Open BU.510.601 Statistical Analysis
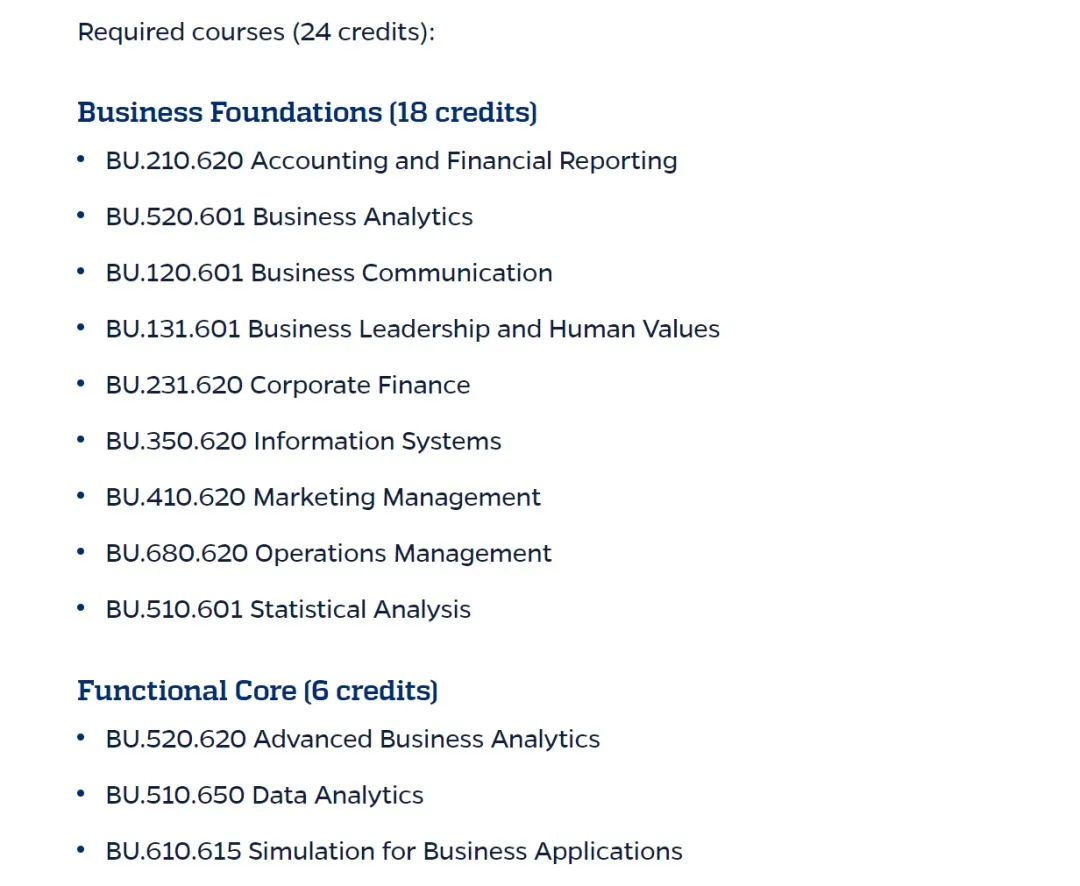The width and height of the screenshot is (1080, 886). 288,609
